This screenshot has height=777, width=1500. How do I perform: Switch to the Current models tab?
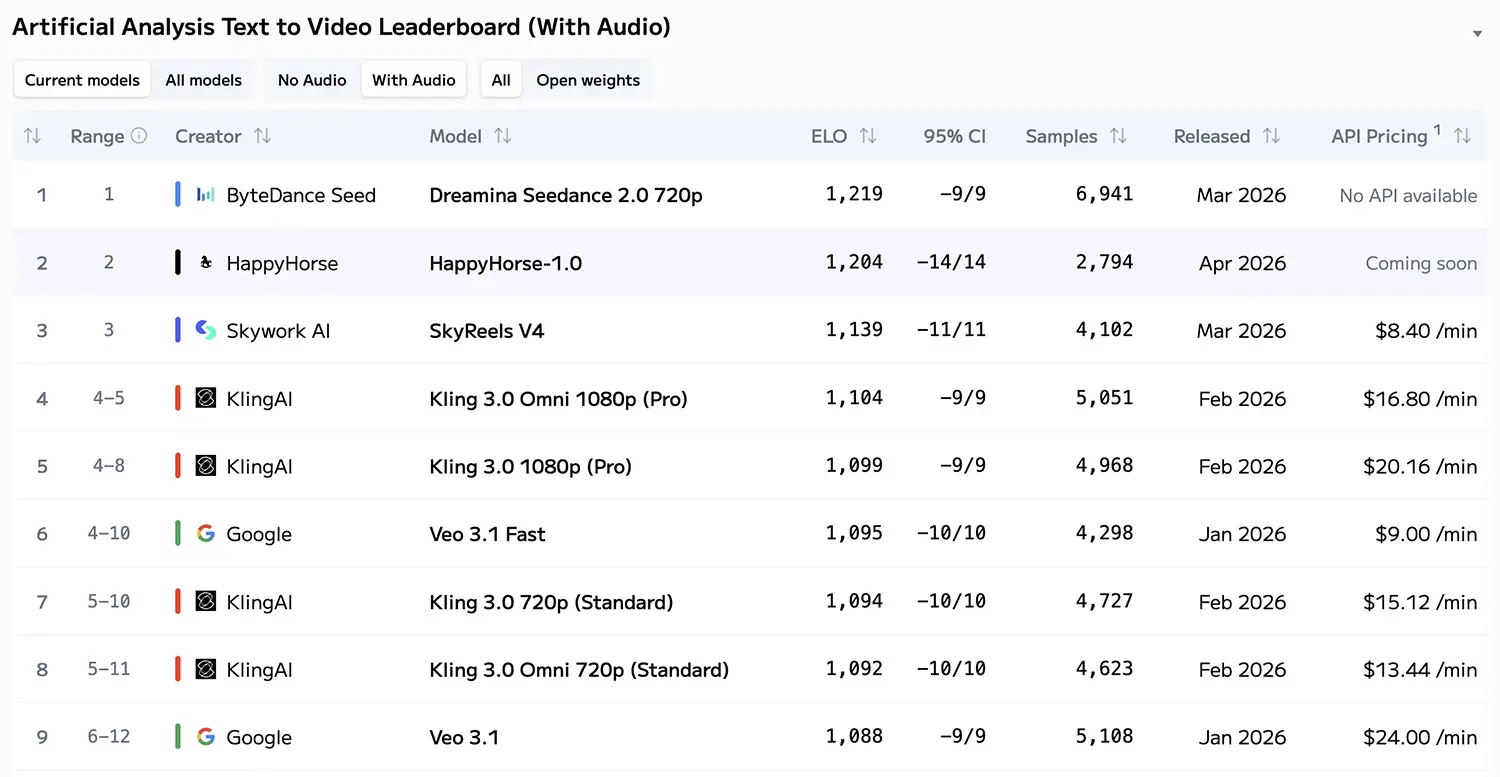(82, 80)
